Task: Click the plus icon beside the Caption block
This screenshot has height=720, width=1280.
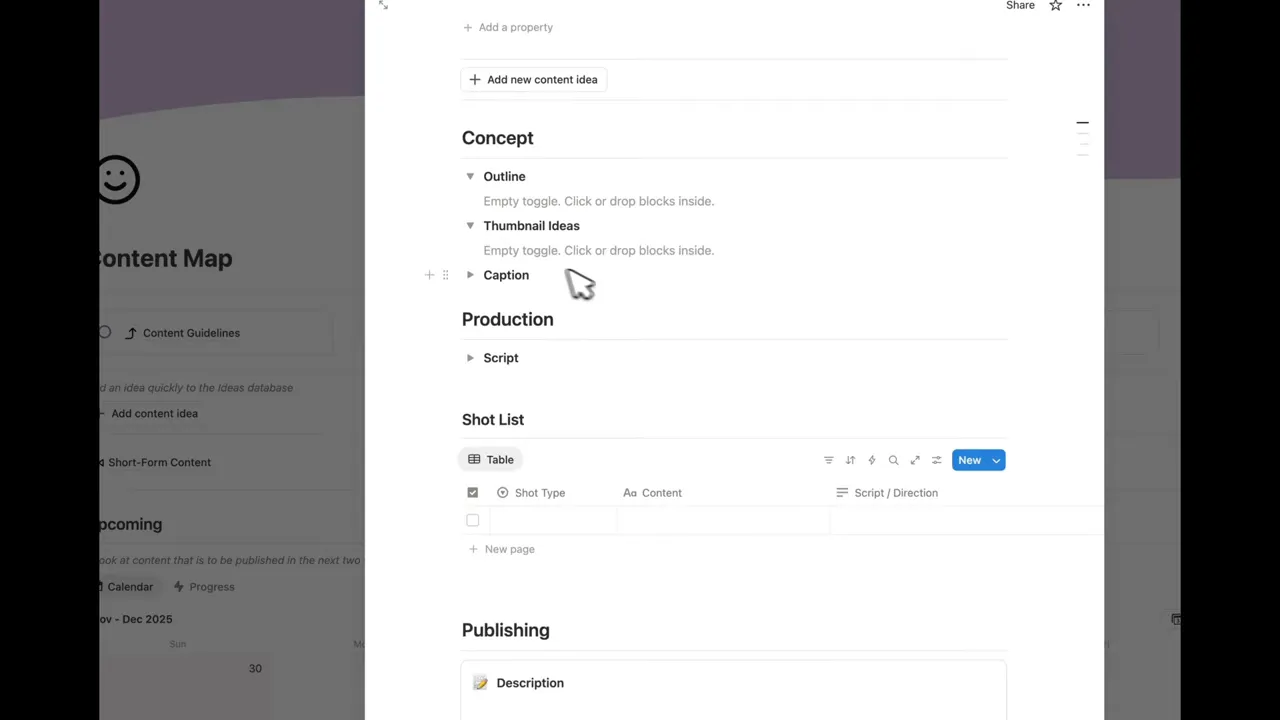Action: (x=429, y=275)
